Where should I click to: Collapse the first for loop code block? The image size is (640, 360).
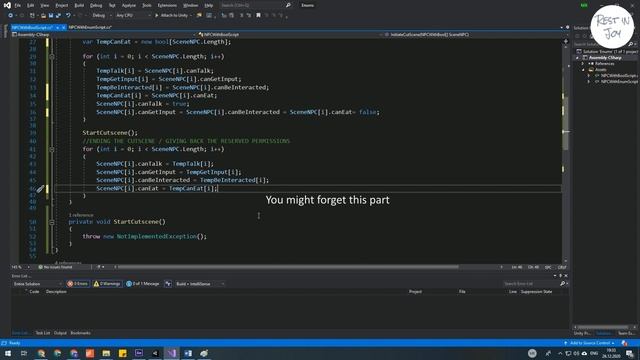(52, 57)
